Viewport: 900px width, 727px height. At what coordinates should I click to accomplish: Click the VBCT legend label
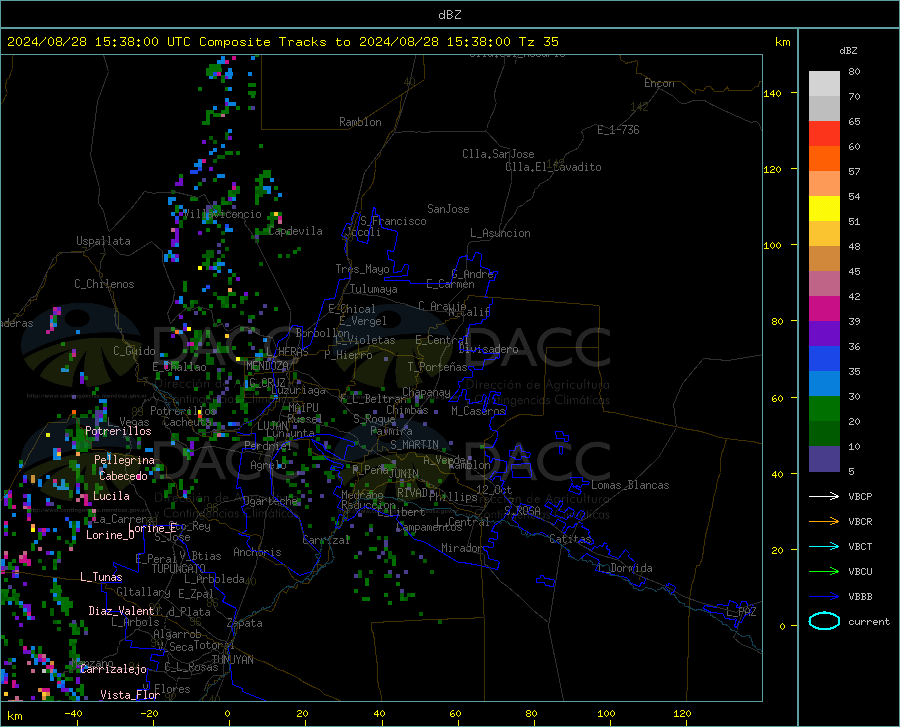click(860, 546)
